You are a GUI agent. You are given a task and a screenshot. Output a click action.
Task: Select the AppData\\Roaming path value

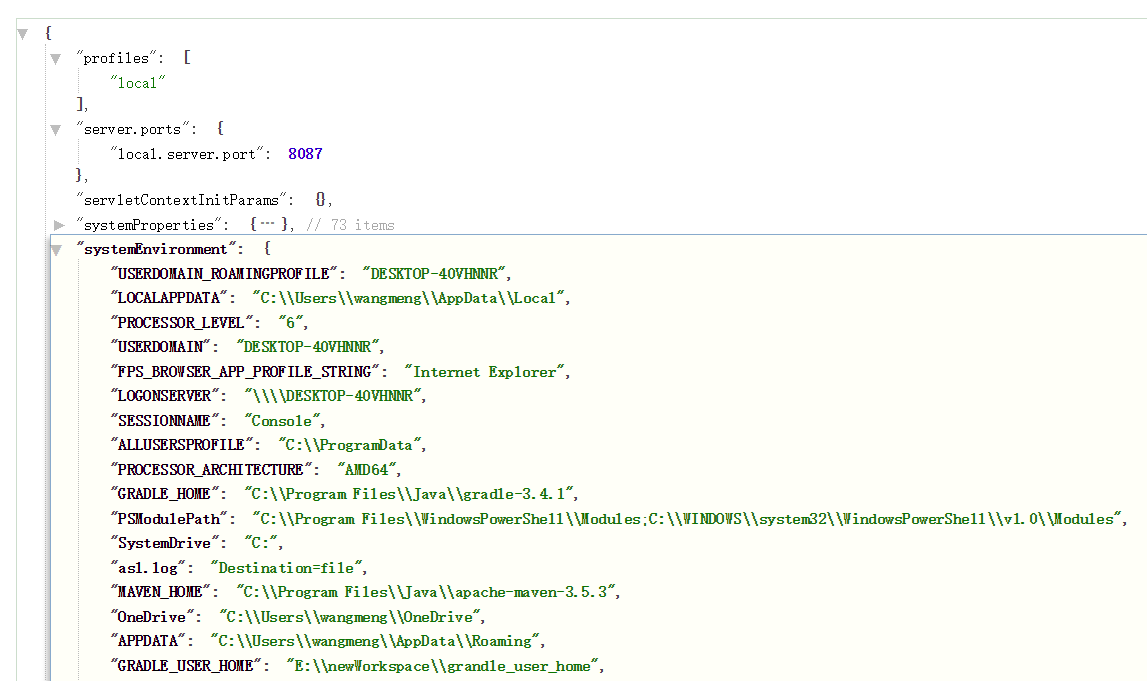click(x=375, y=641)
